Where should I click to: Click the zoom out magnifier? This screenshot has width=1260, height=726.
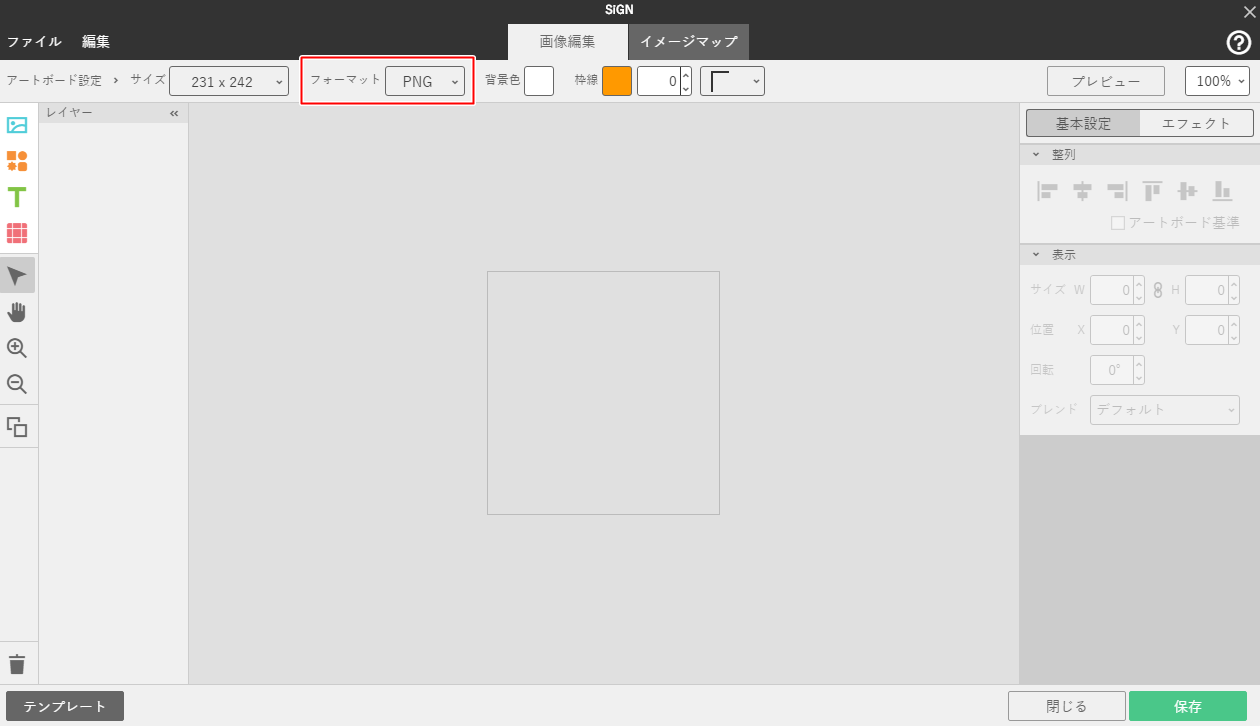[x=17, y=384]
